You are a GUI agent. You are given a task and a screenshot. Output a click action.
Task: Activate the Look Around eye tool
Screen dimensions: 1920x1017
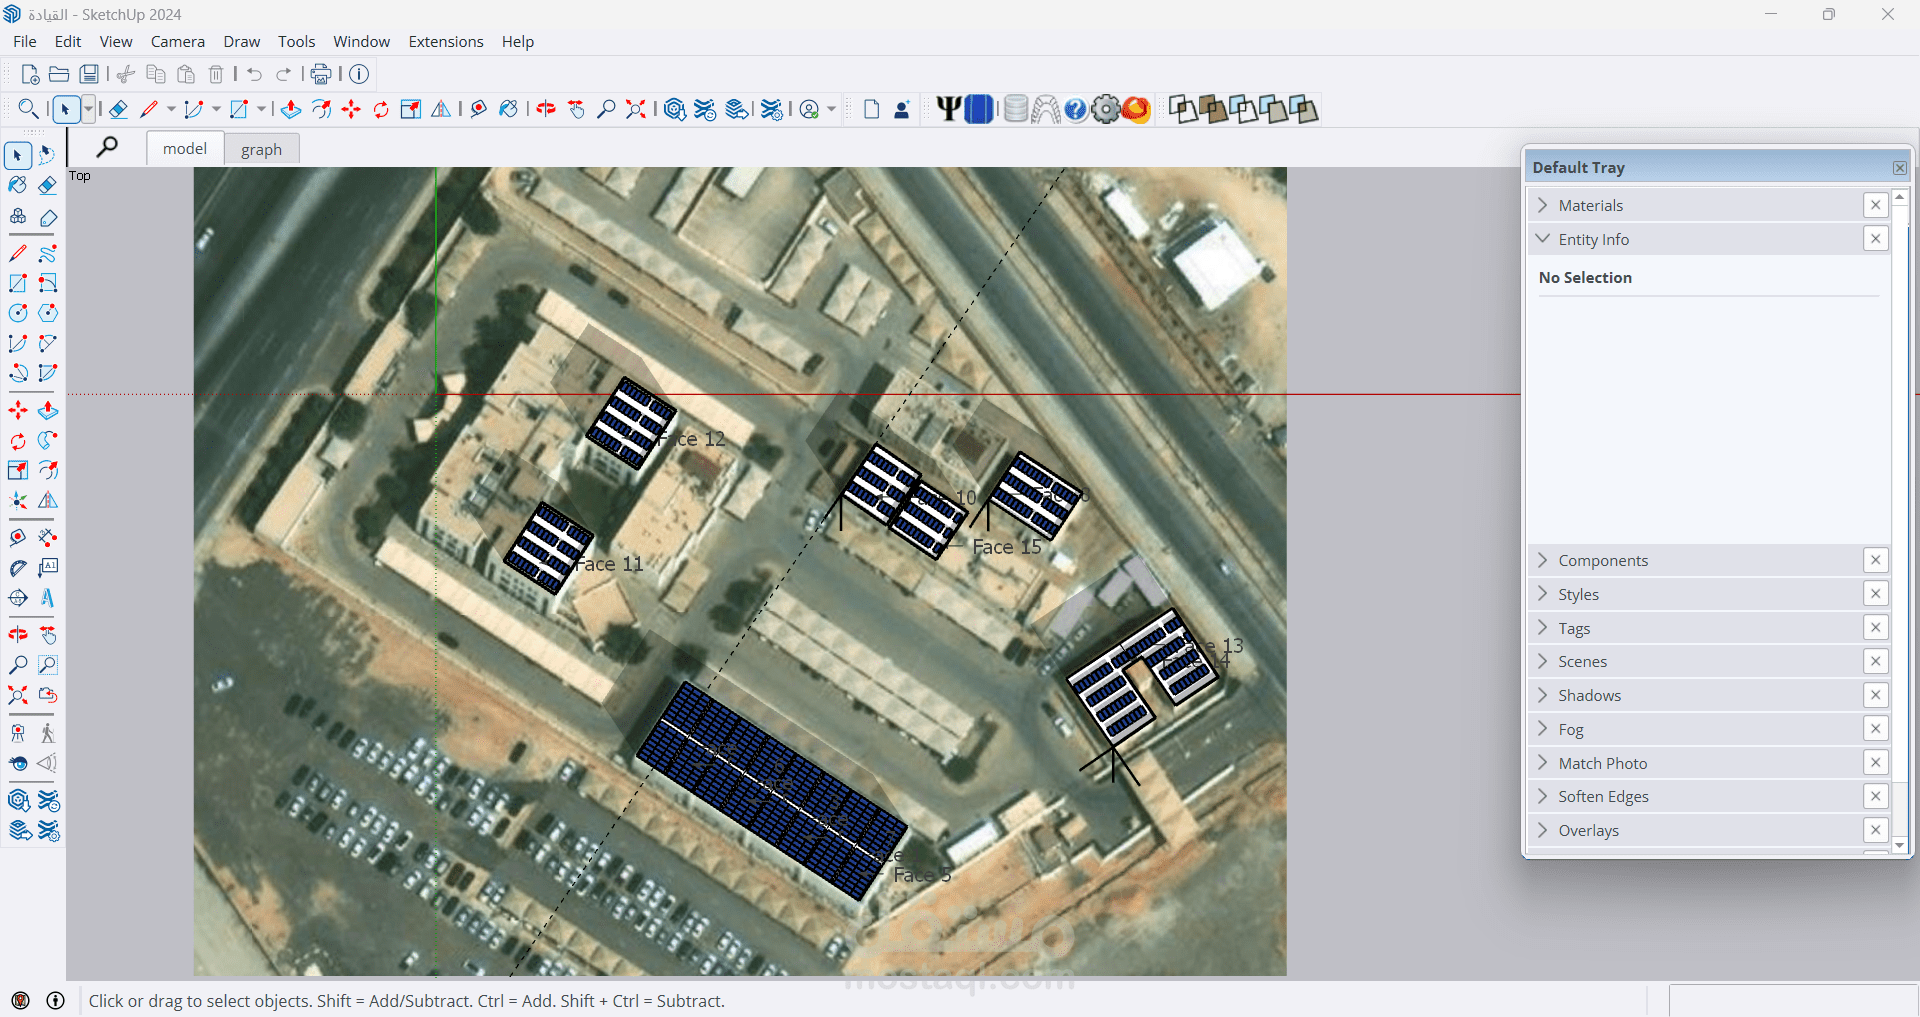click(x=18, y=763)
